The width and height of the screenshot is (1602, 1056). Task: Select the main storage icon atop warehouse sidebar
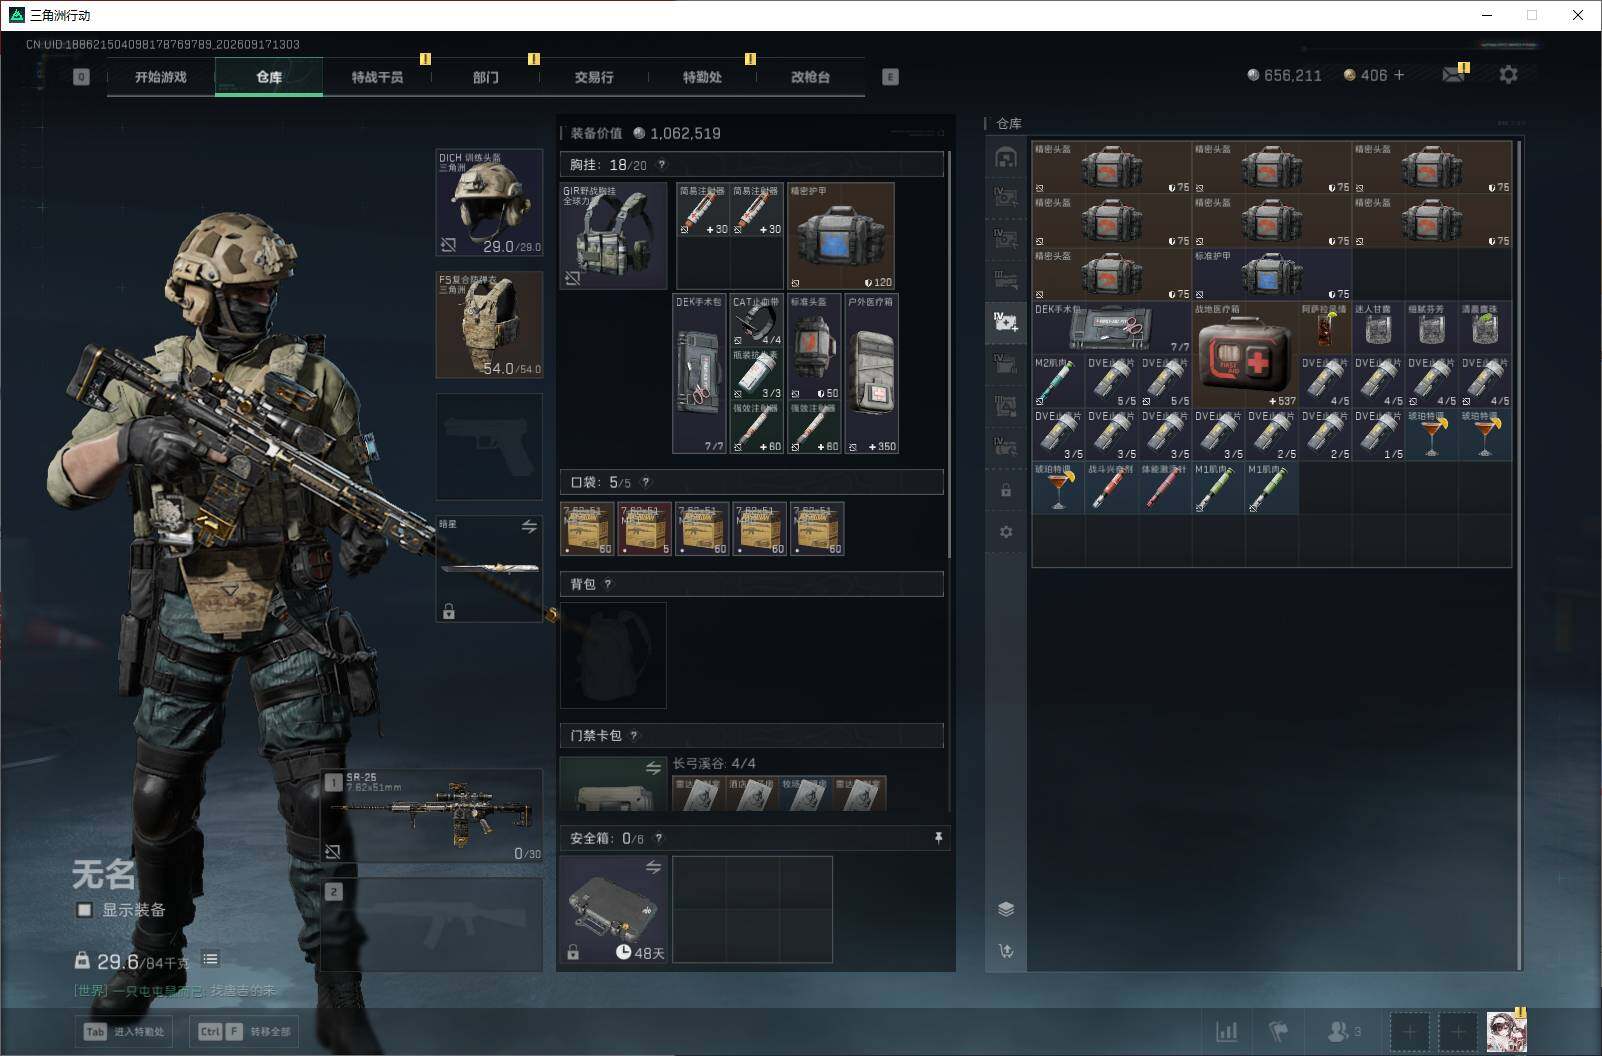pyautogui.click(x=1006, y=158)
